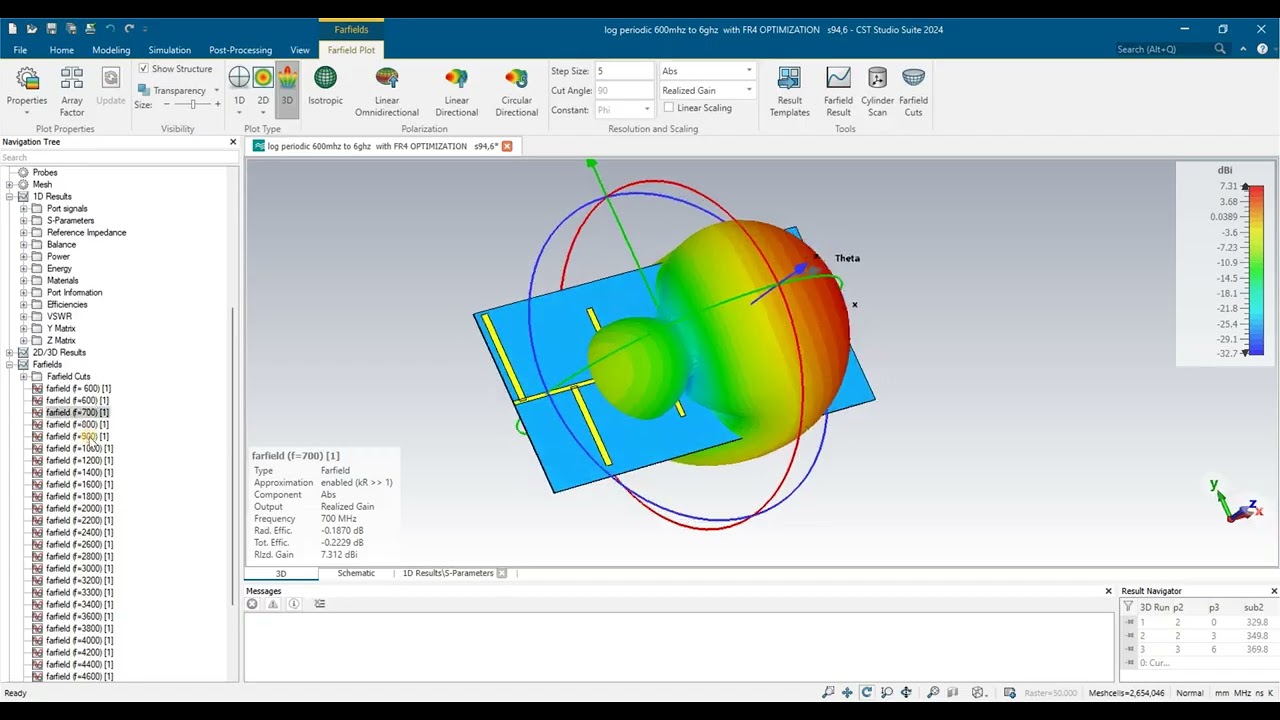Image resolution: width=1280 pixels, height=720 pixels.
Task: Click the help question mark icon
Action: click(x=1262, y=49)
